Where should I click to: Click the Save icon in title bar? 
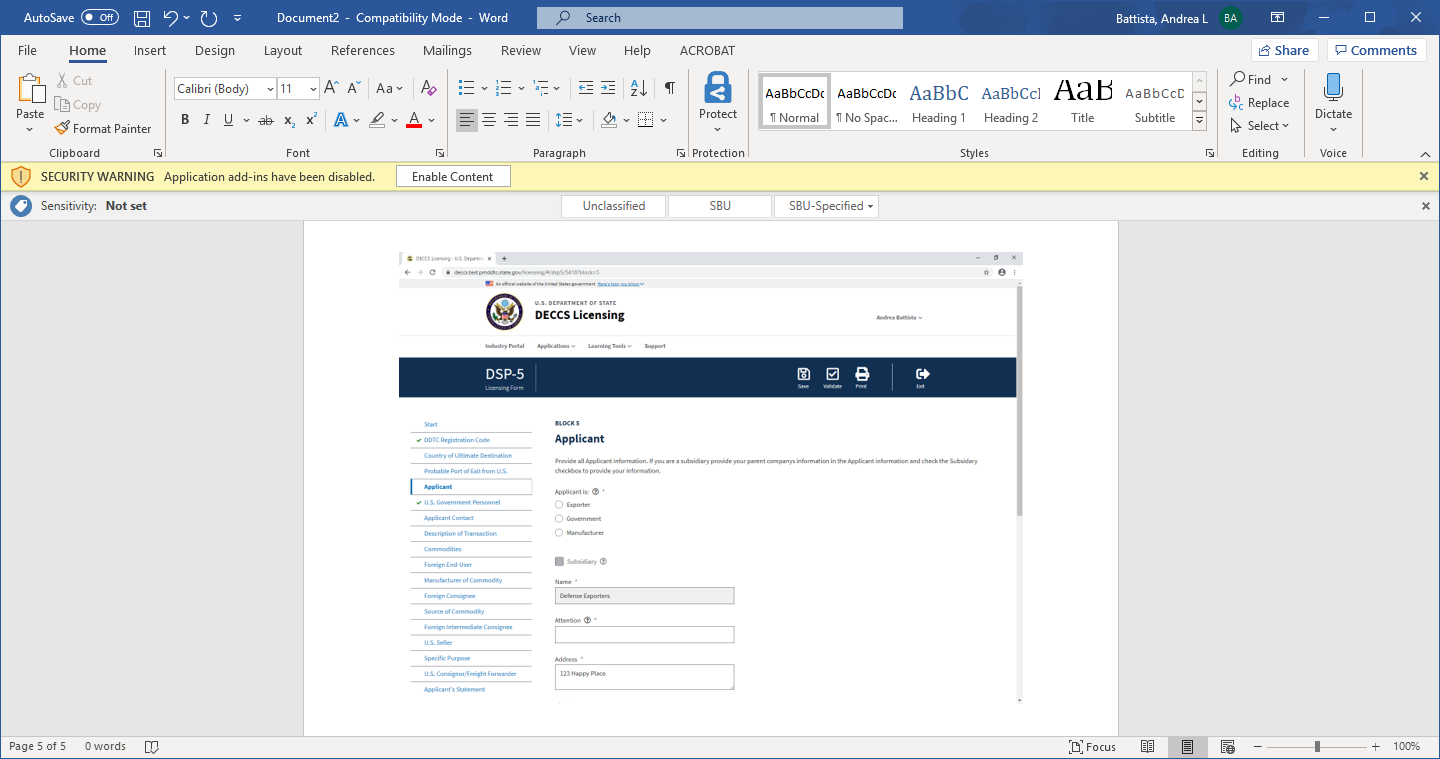coord(142,18)
